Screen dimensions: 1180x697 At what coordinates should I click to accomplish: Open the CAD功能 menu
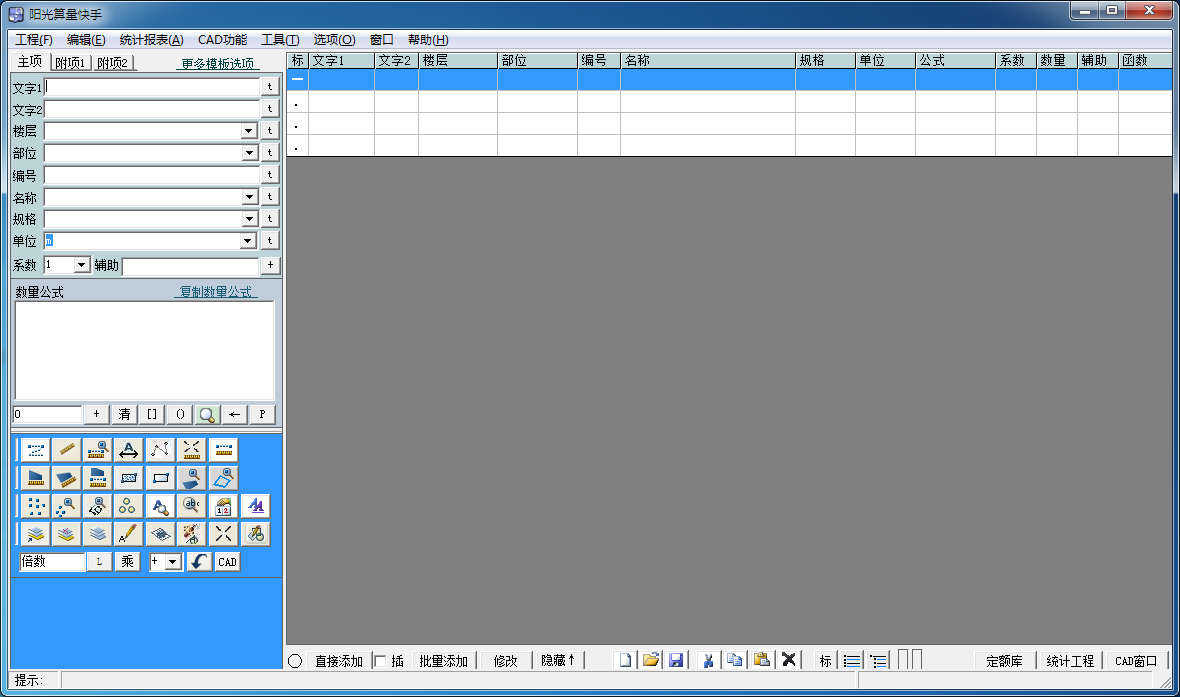point(222,40)
